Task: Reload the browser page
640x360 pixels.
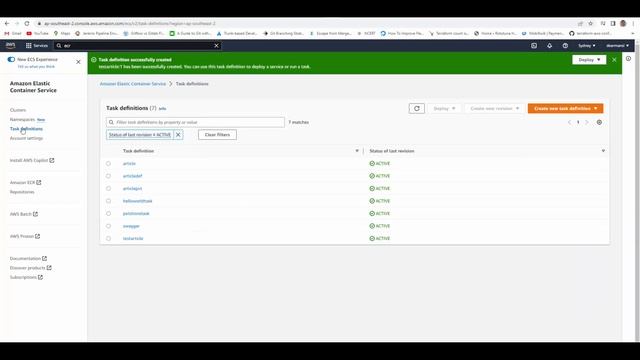Action: point(27,24)
